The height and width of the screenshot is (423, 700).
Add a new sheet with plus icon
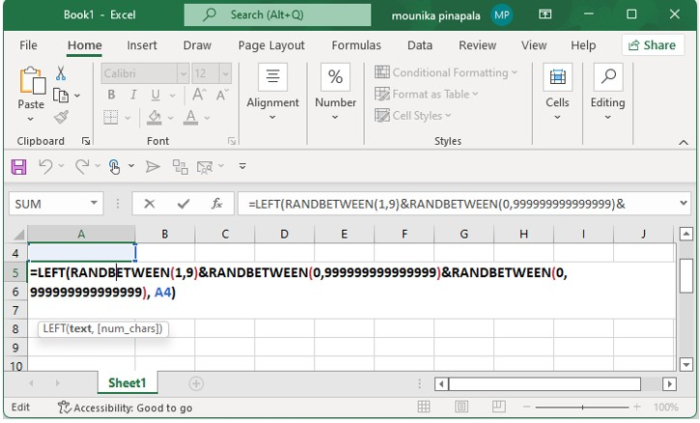[x=196, y=383]
